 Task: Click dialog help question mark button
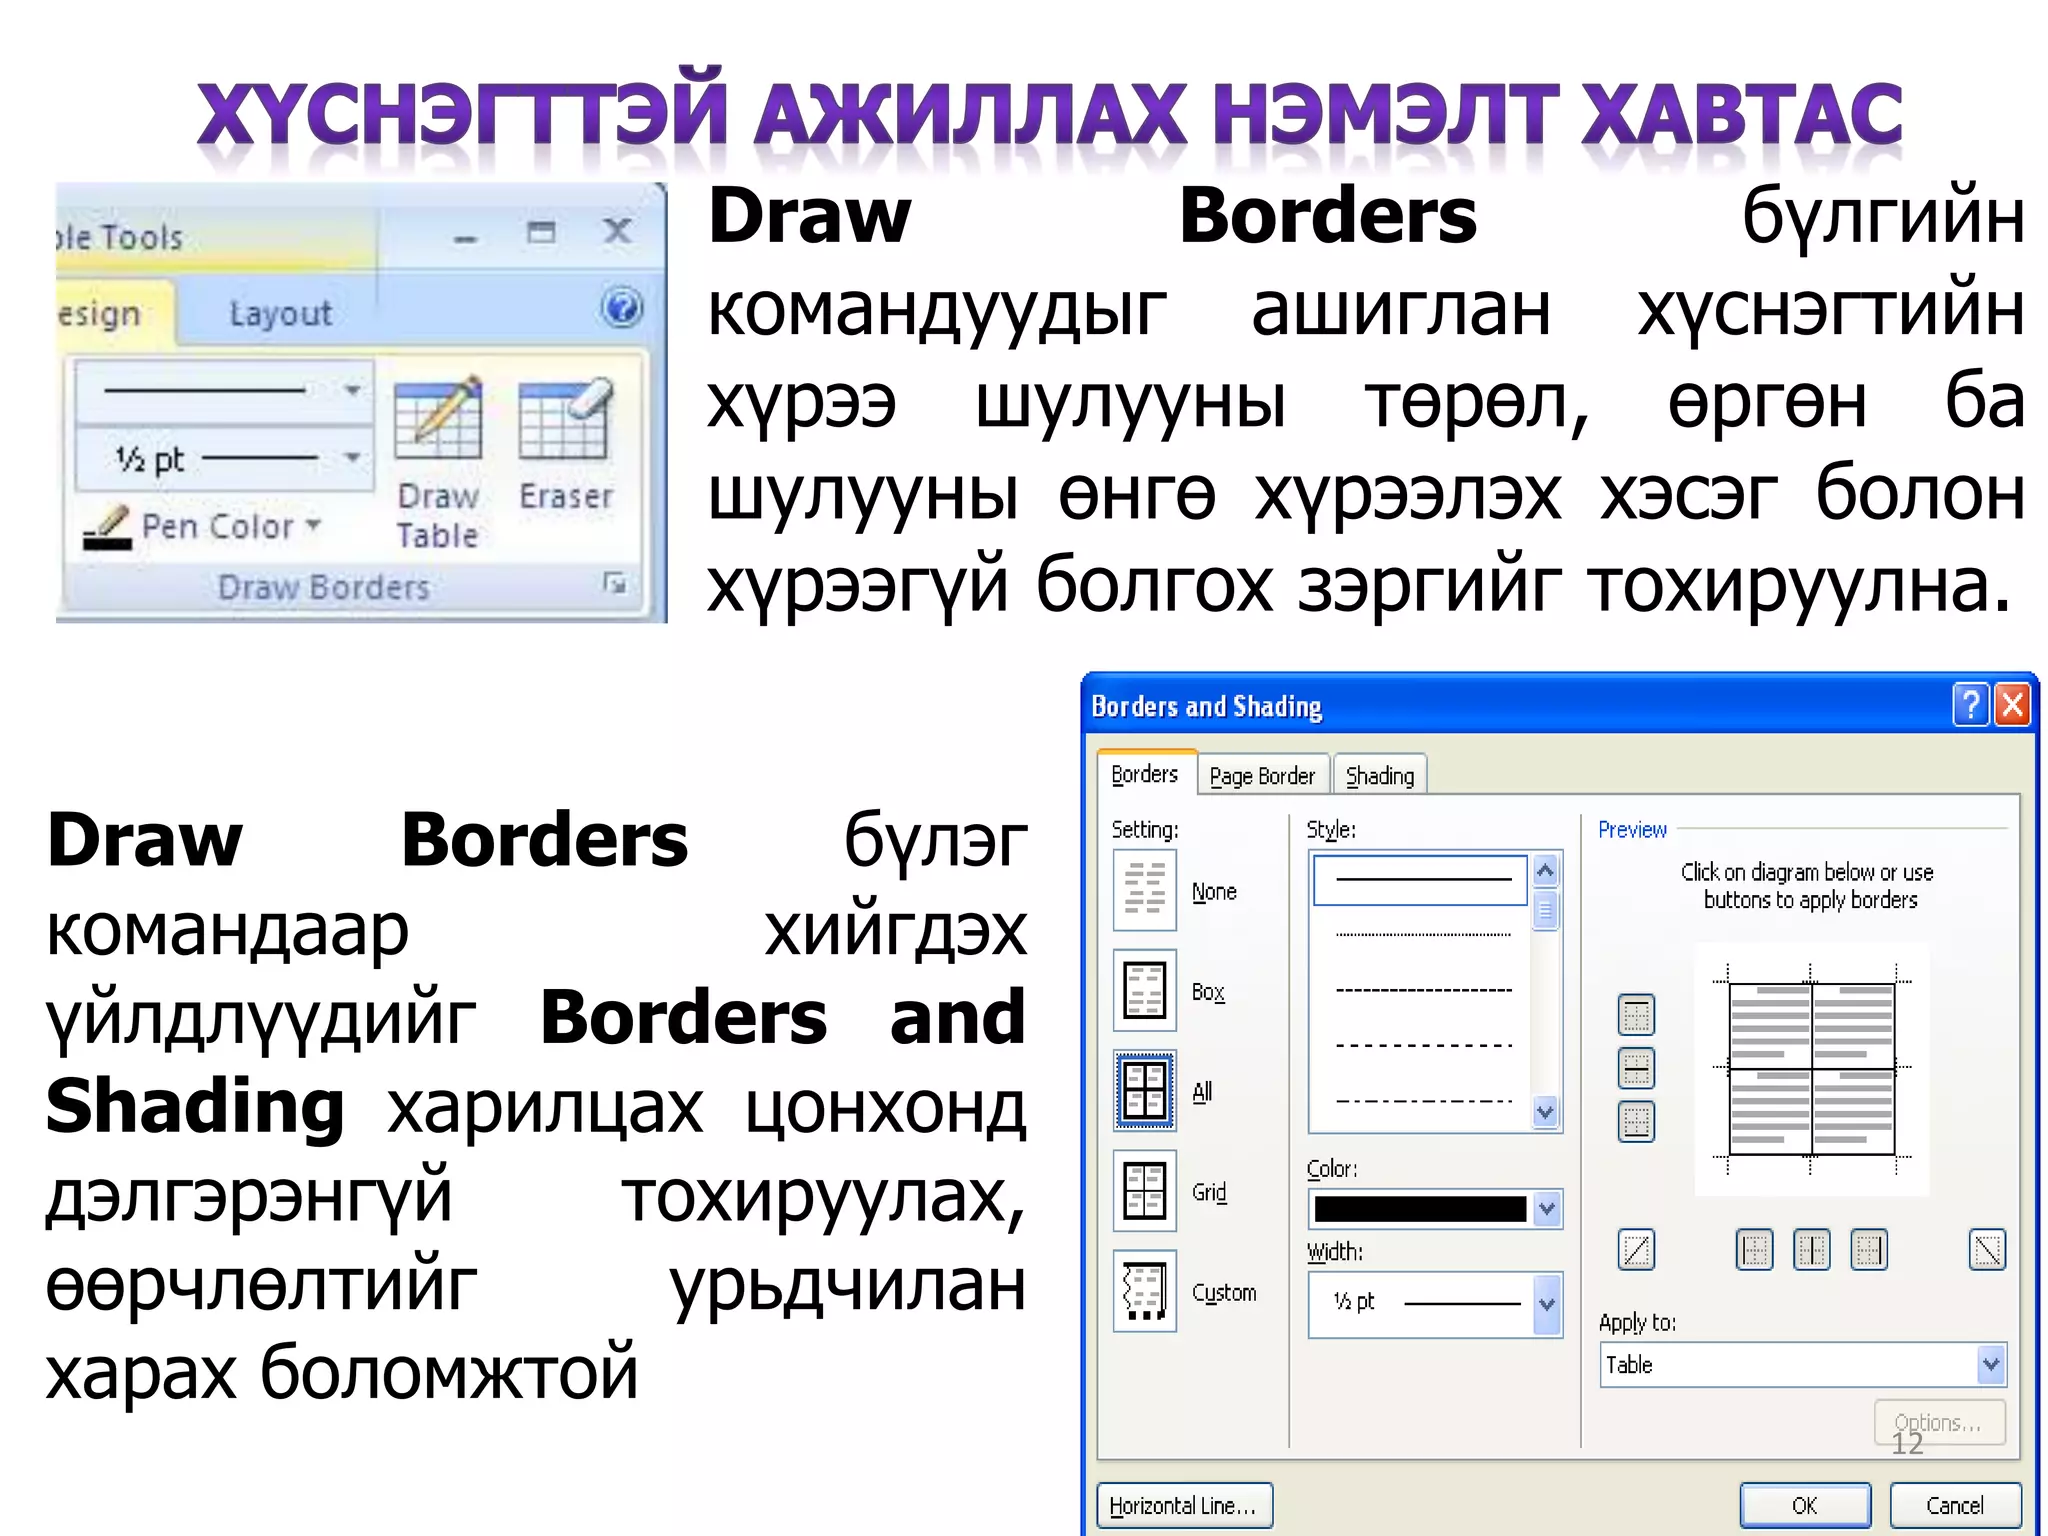coord(1970,705)
